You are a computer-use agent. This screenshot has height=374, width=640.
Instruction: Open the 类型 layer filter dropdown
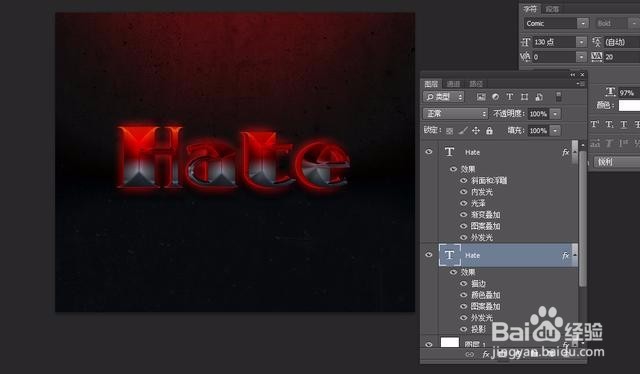click(x=444, y=97)
